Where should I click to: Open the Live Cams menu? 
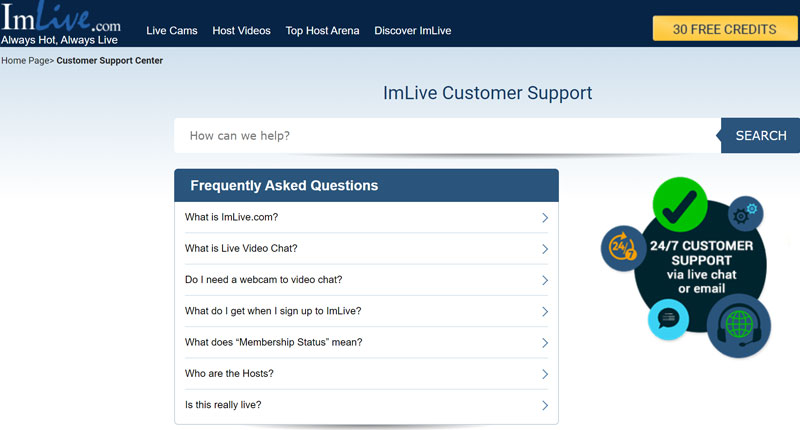tap(171, 31)
